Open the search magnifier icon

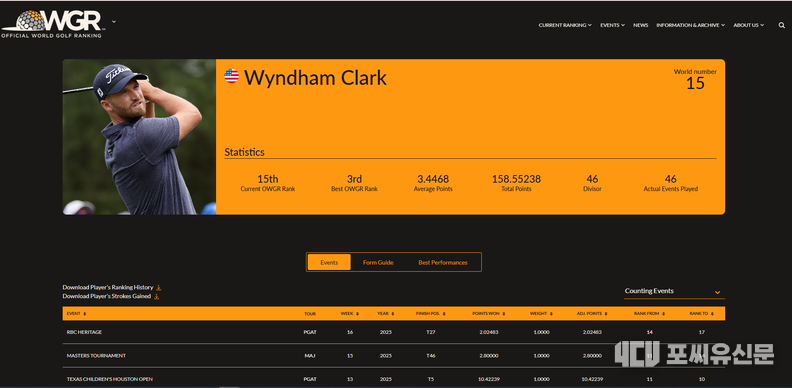coord(781,25)
